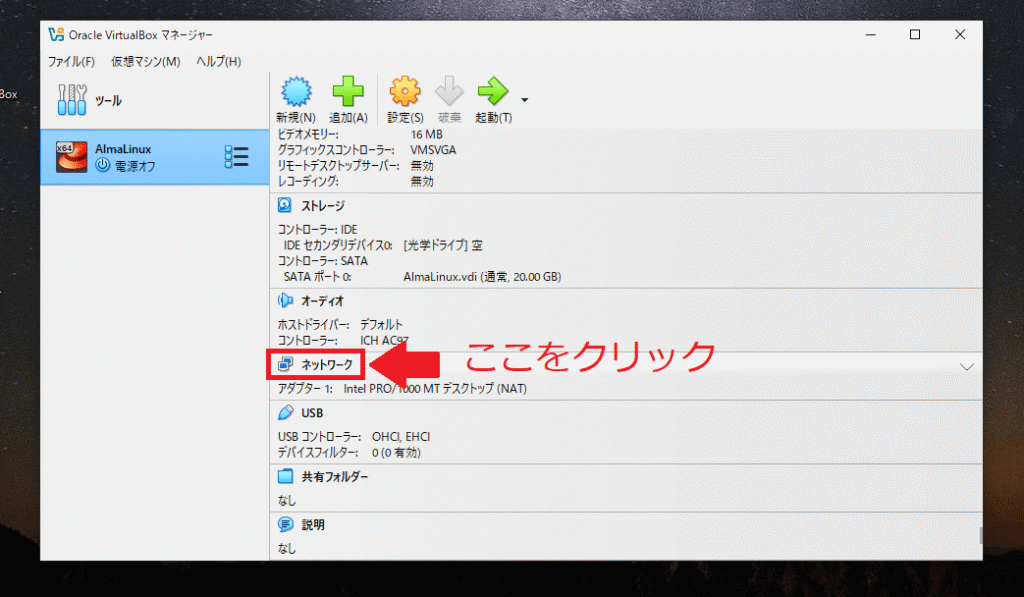Click the [光学ドライブ] 空 text
This screenshot has height=597, width=1024.
click(443, 246)
